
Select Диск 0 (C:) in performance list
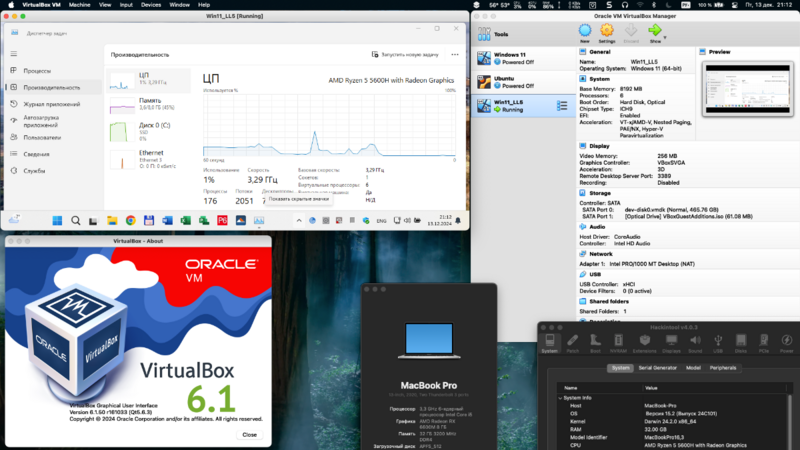point(148,132)
